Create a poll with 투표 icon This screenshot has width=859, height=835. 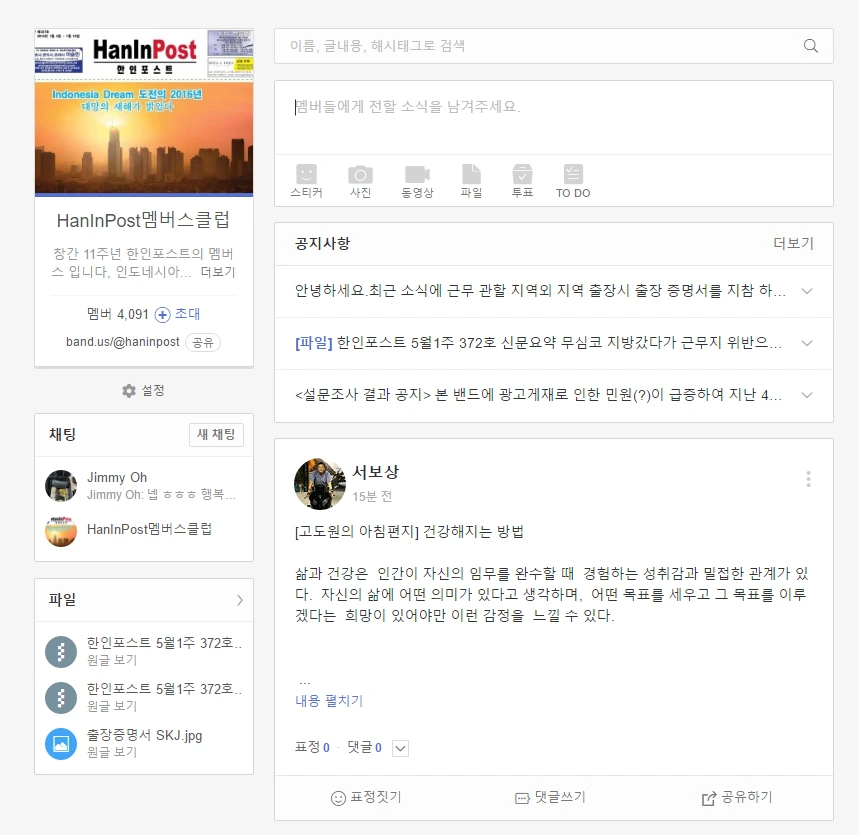[522, 181]
